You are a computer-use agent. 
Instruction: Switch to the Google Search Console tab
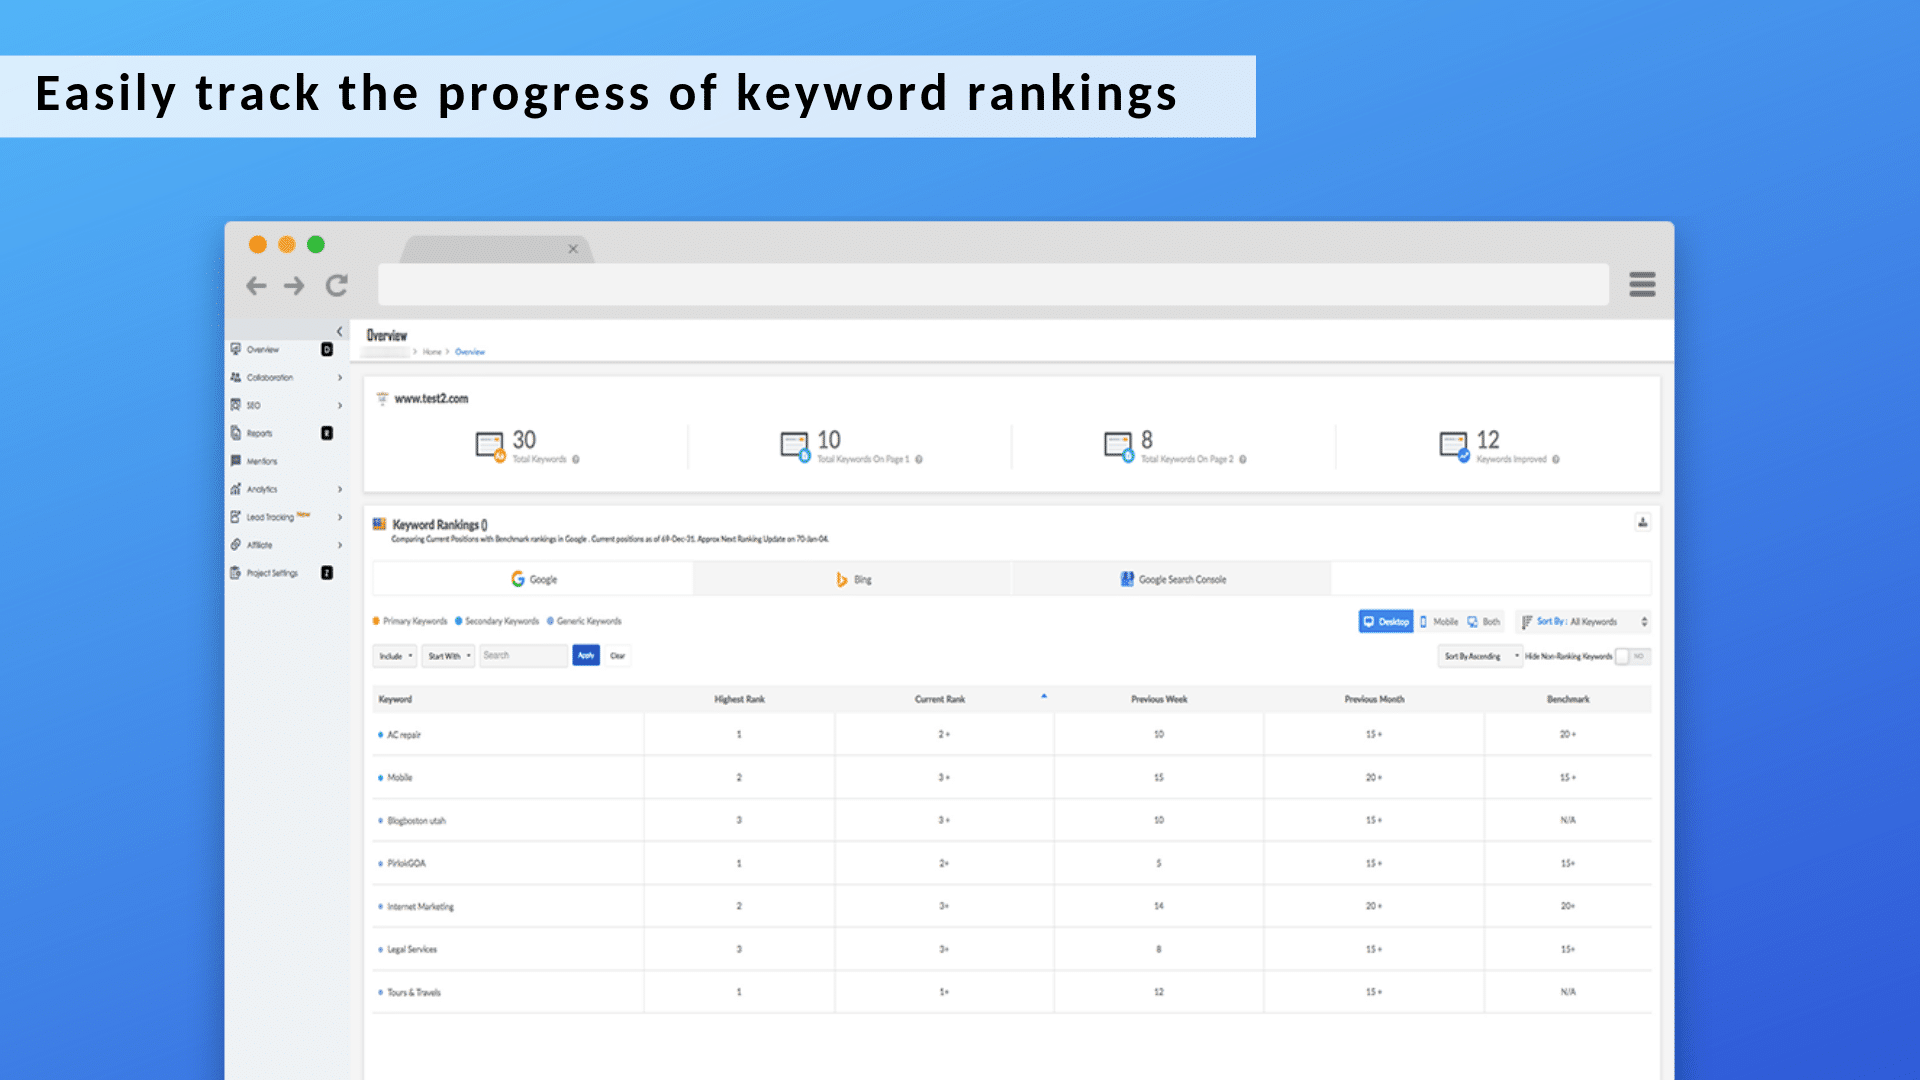[1172, 579]
